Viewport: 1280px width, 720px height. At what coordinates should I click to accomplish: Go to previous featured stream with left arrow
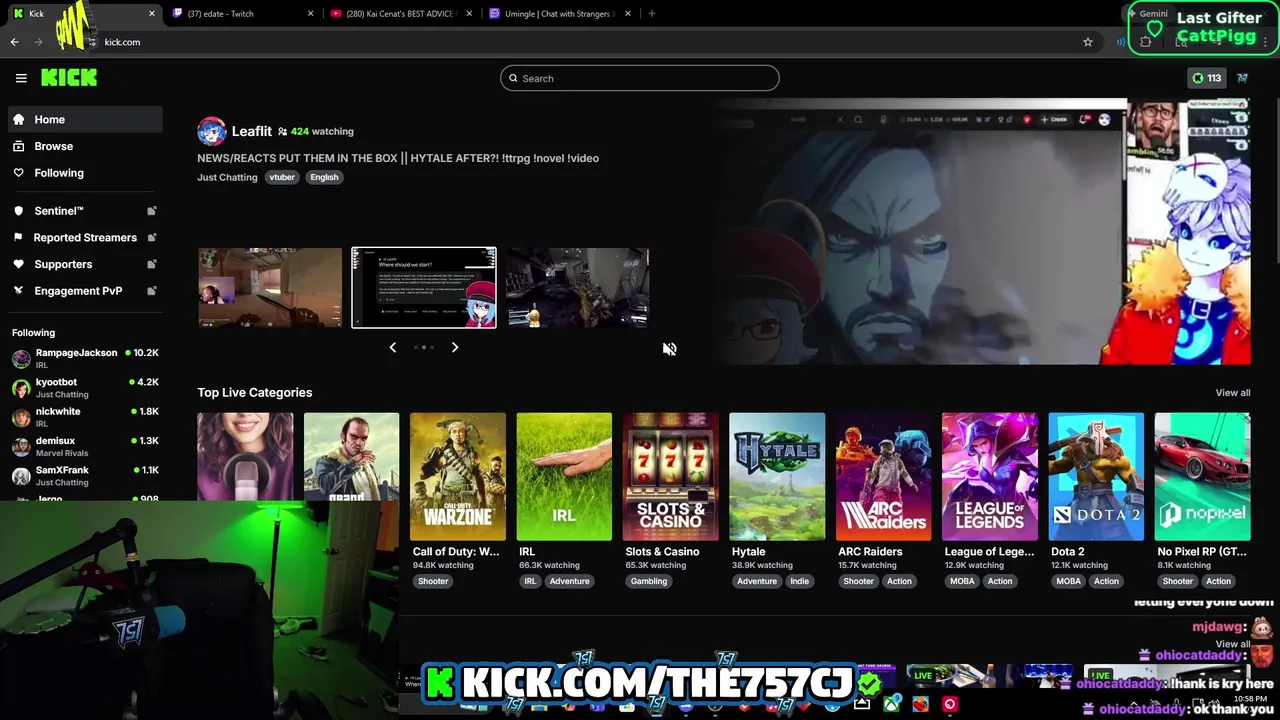[393, 347]
